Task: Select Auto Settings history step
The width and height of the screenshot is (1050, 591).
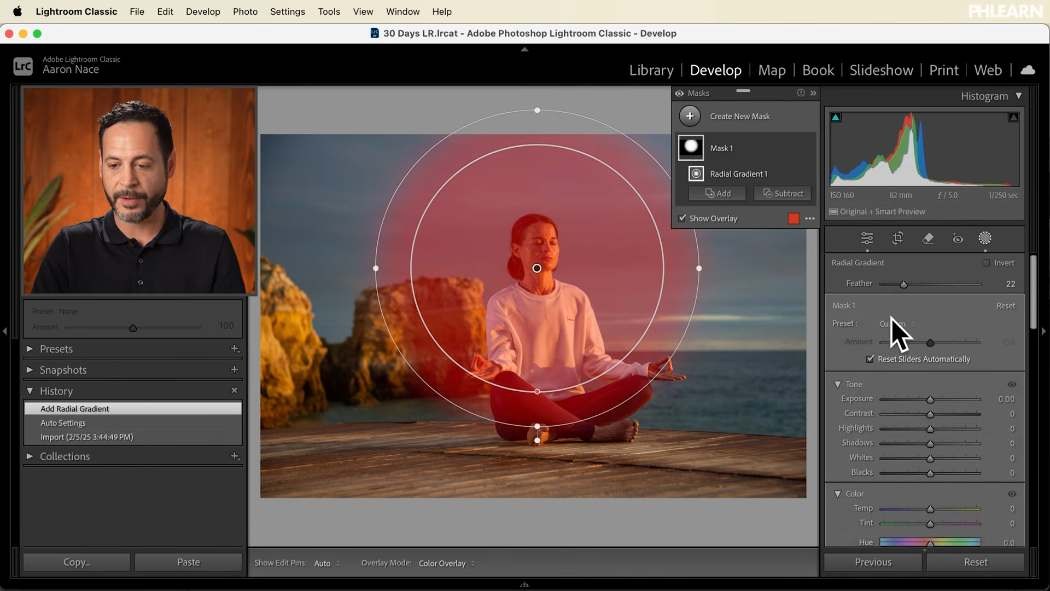Action: 133,423
